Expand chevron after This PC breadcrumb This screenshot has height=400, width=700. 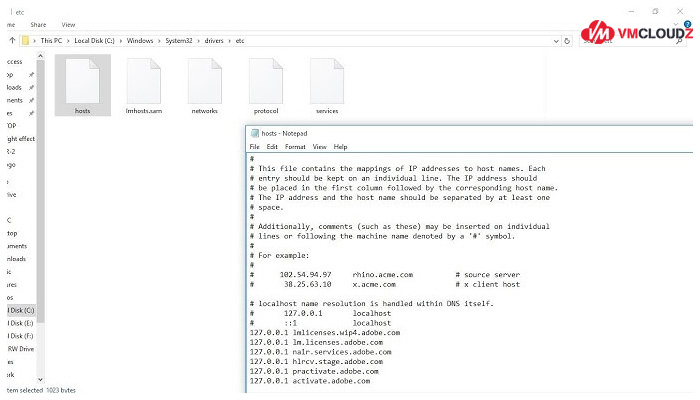pos(68,41)
